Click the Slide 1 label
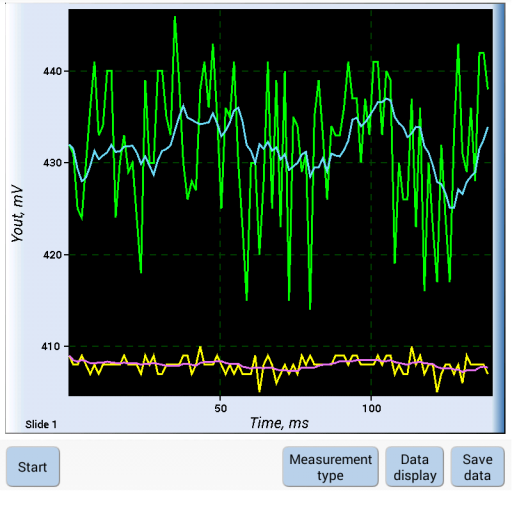512x512 pixels. coord(41,424)
